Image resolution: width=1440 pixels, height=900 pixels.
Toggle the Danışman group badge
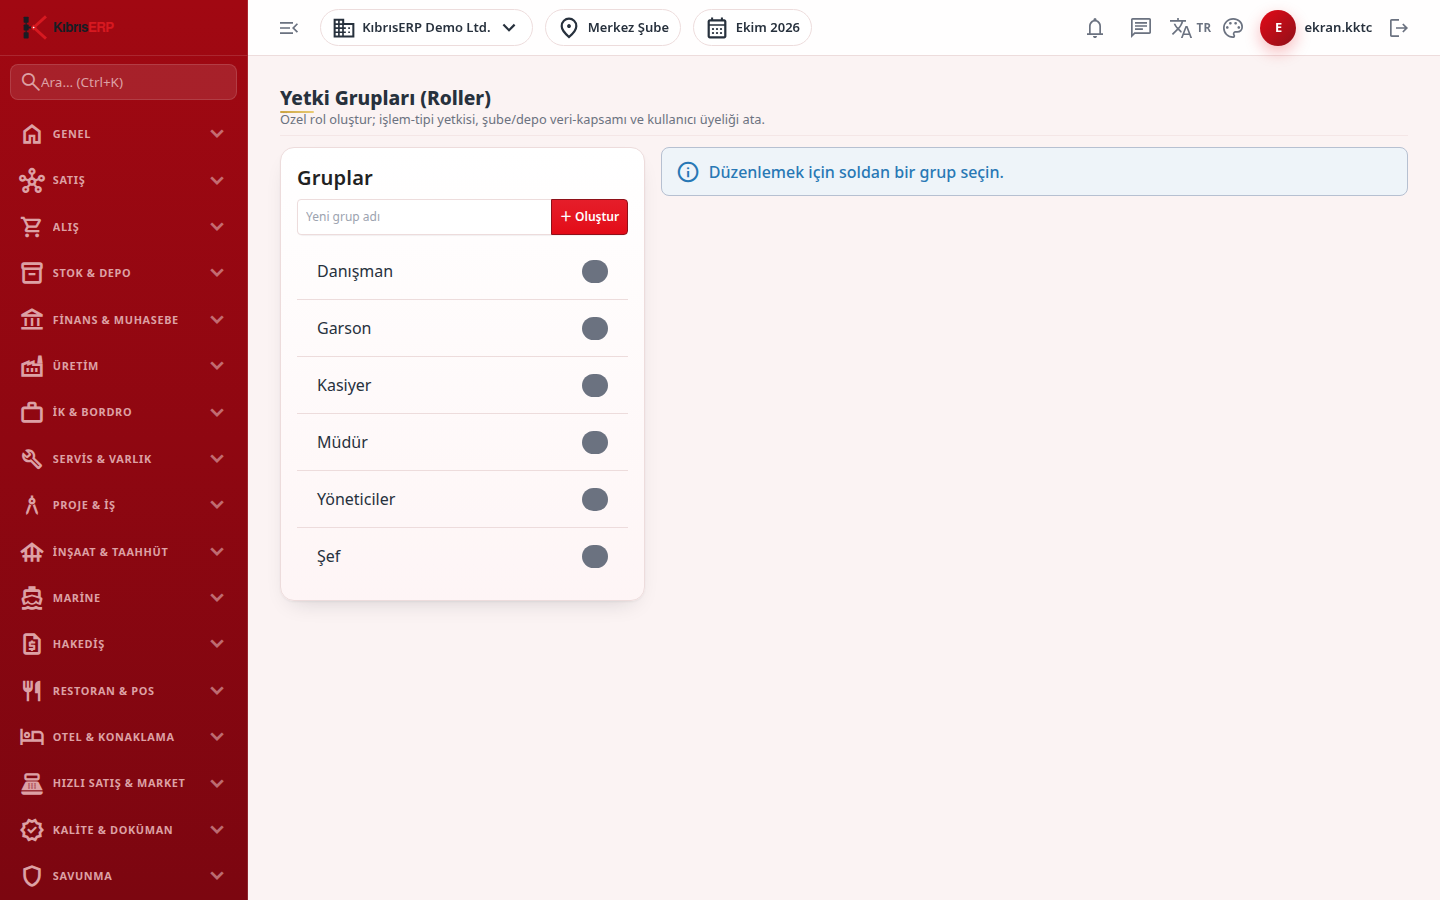tap(595, 271)
